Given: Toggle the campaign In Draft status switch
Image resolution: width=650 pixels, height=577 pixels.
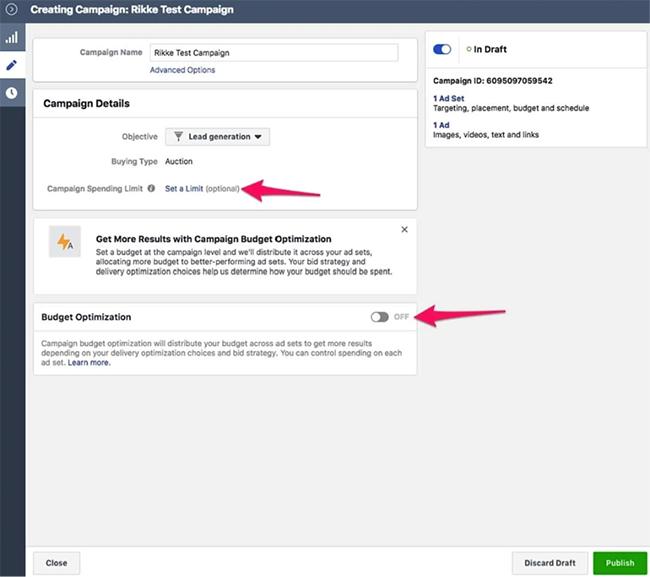Looking at the screenshot, I should point(442,49).
